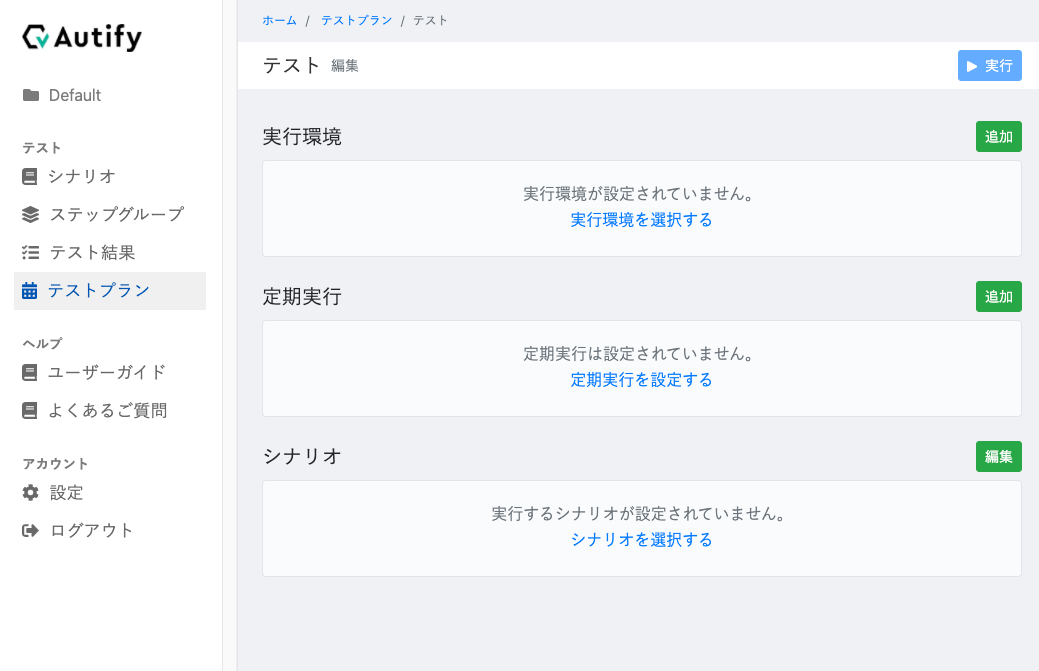
Task: Click the ログアウト exit icon
Action: pos(28,530)
